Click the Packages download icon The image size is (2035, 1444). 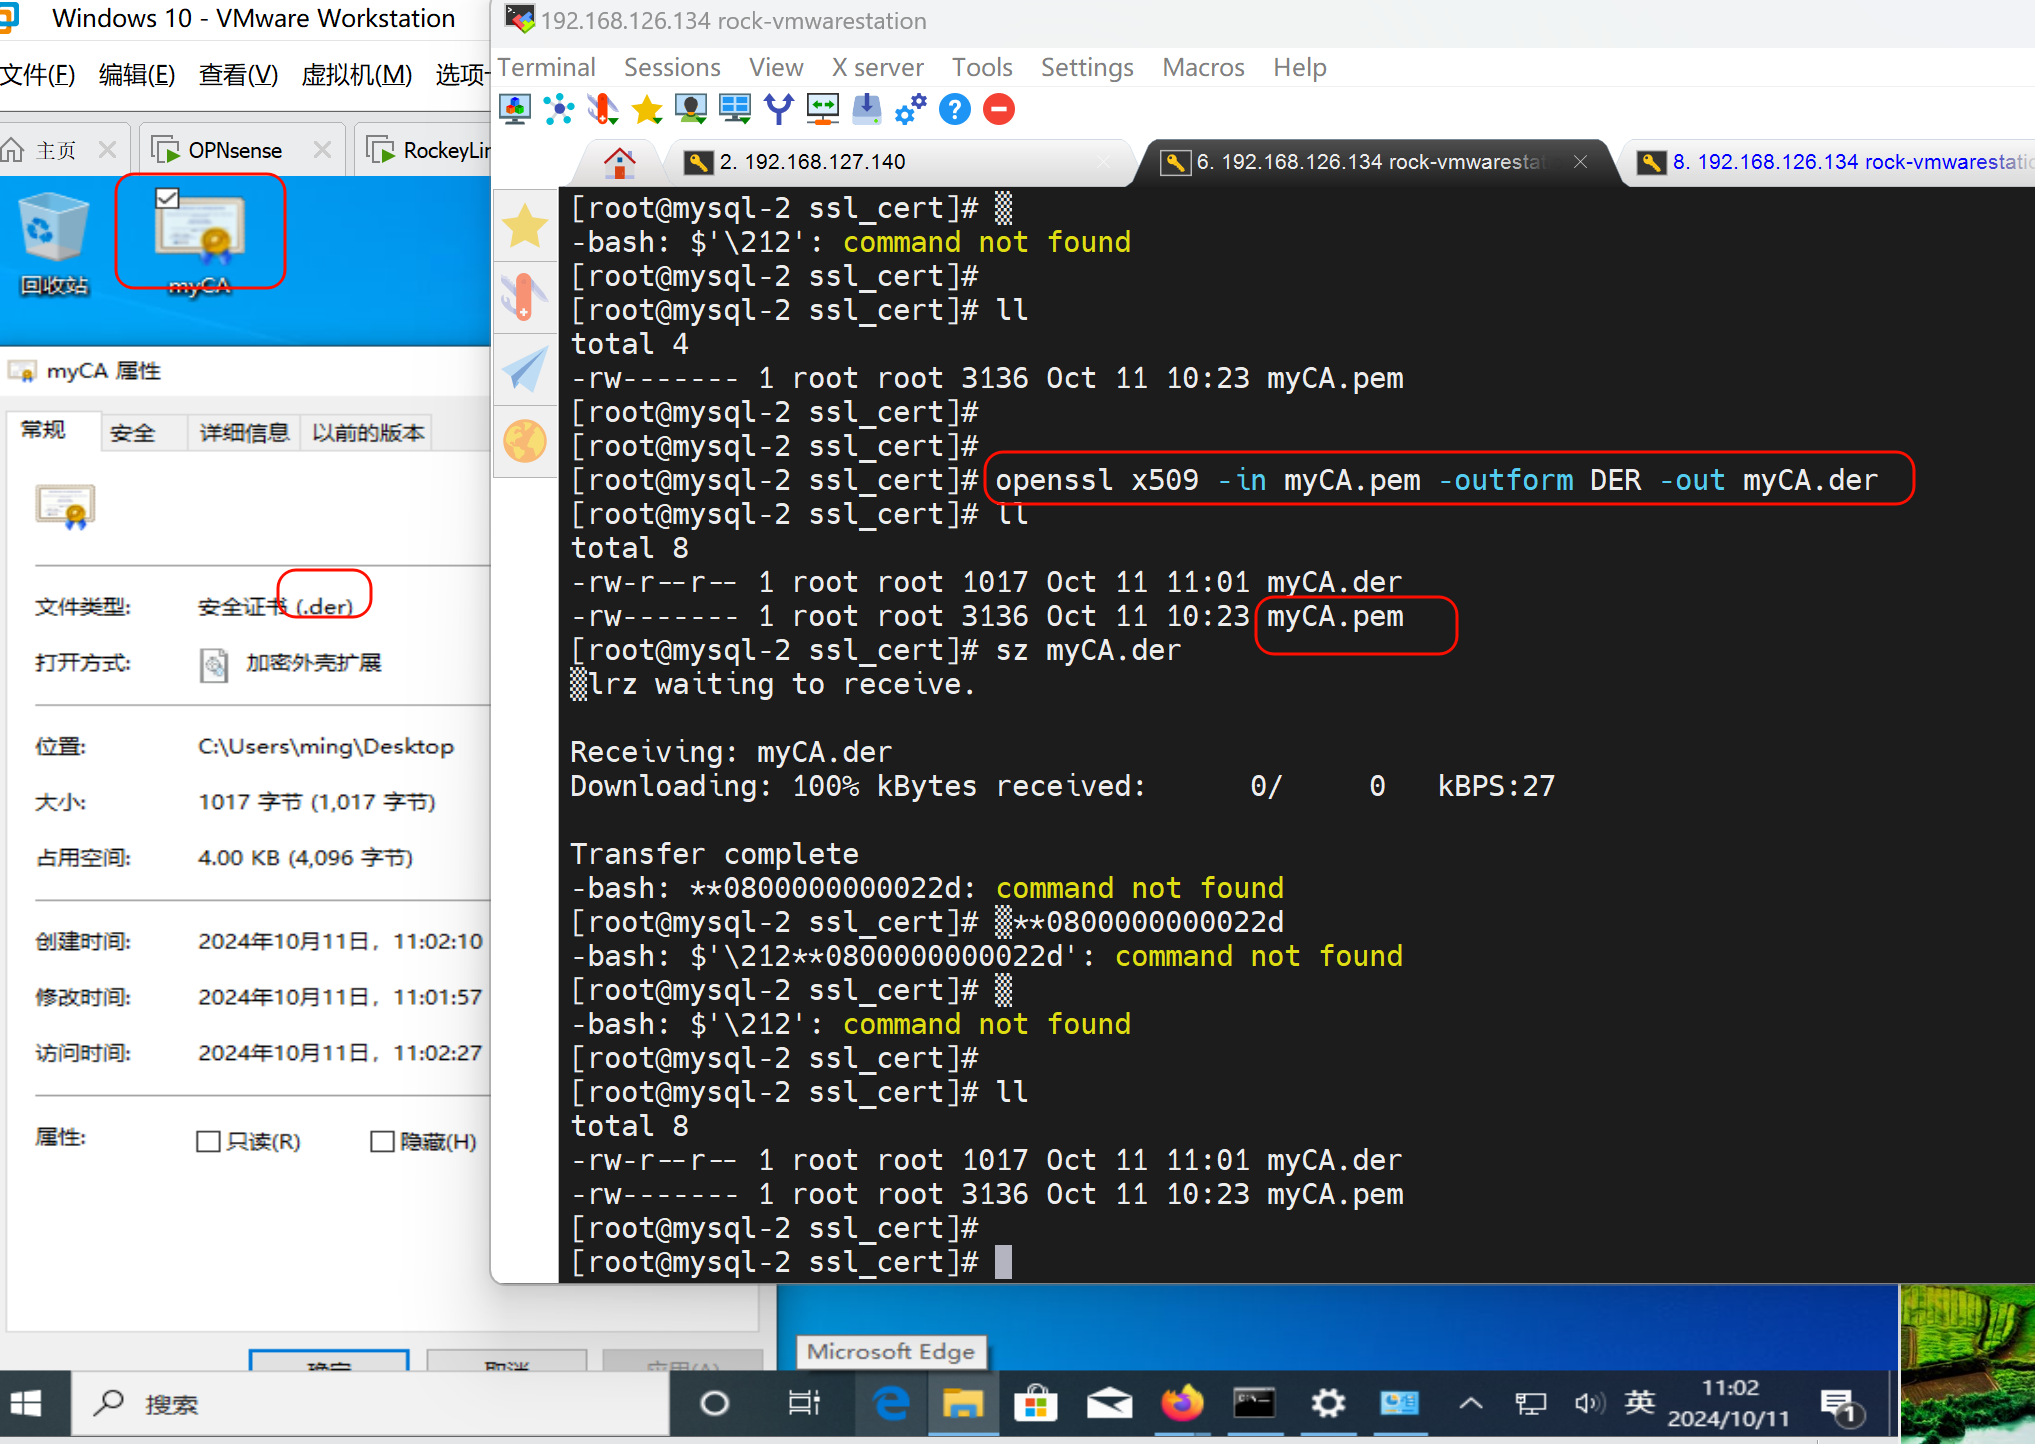(866, 109)
